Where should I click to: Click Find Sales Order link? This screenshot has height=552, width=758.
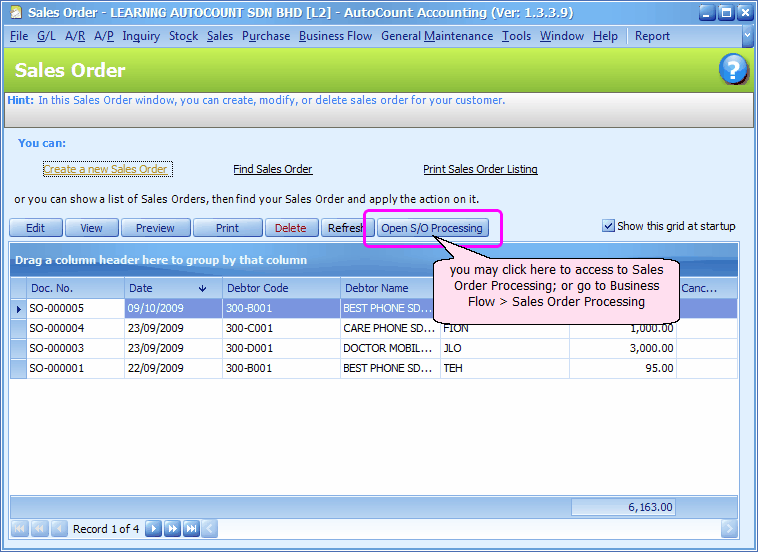pos(273,169)
